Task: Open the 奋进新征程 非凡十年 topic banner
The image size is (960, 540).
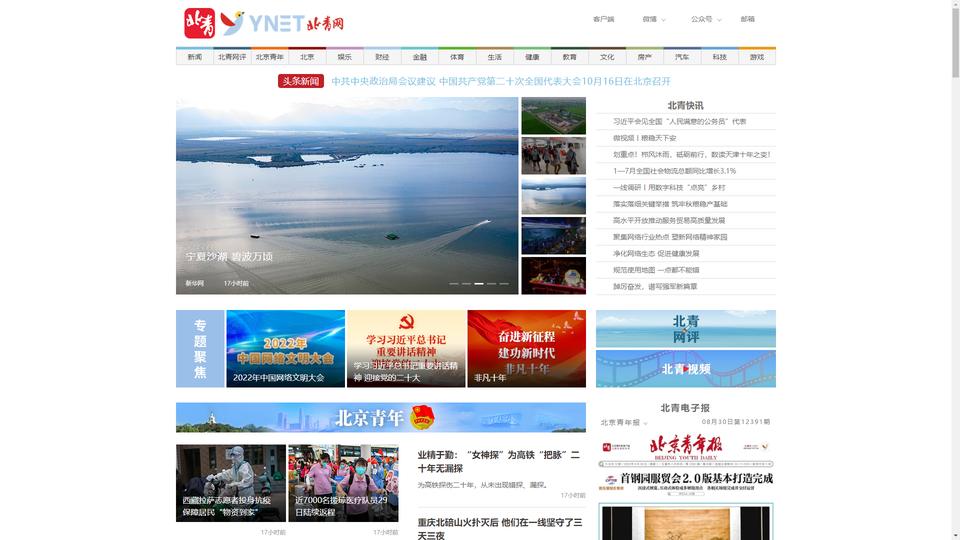Action: click(x=527, y=348)
